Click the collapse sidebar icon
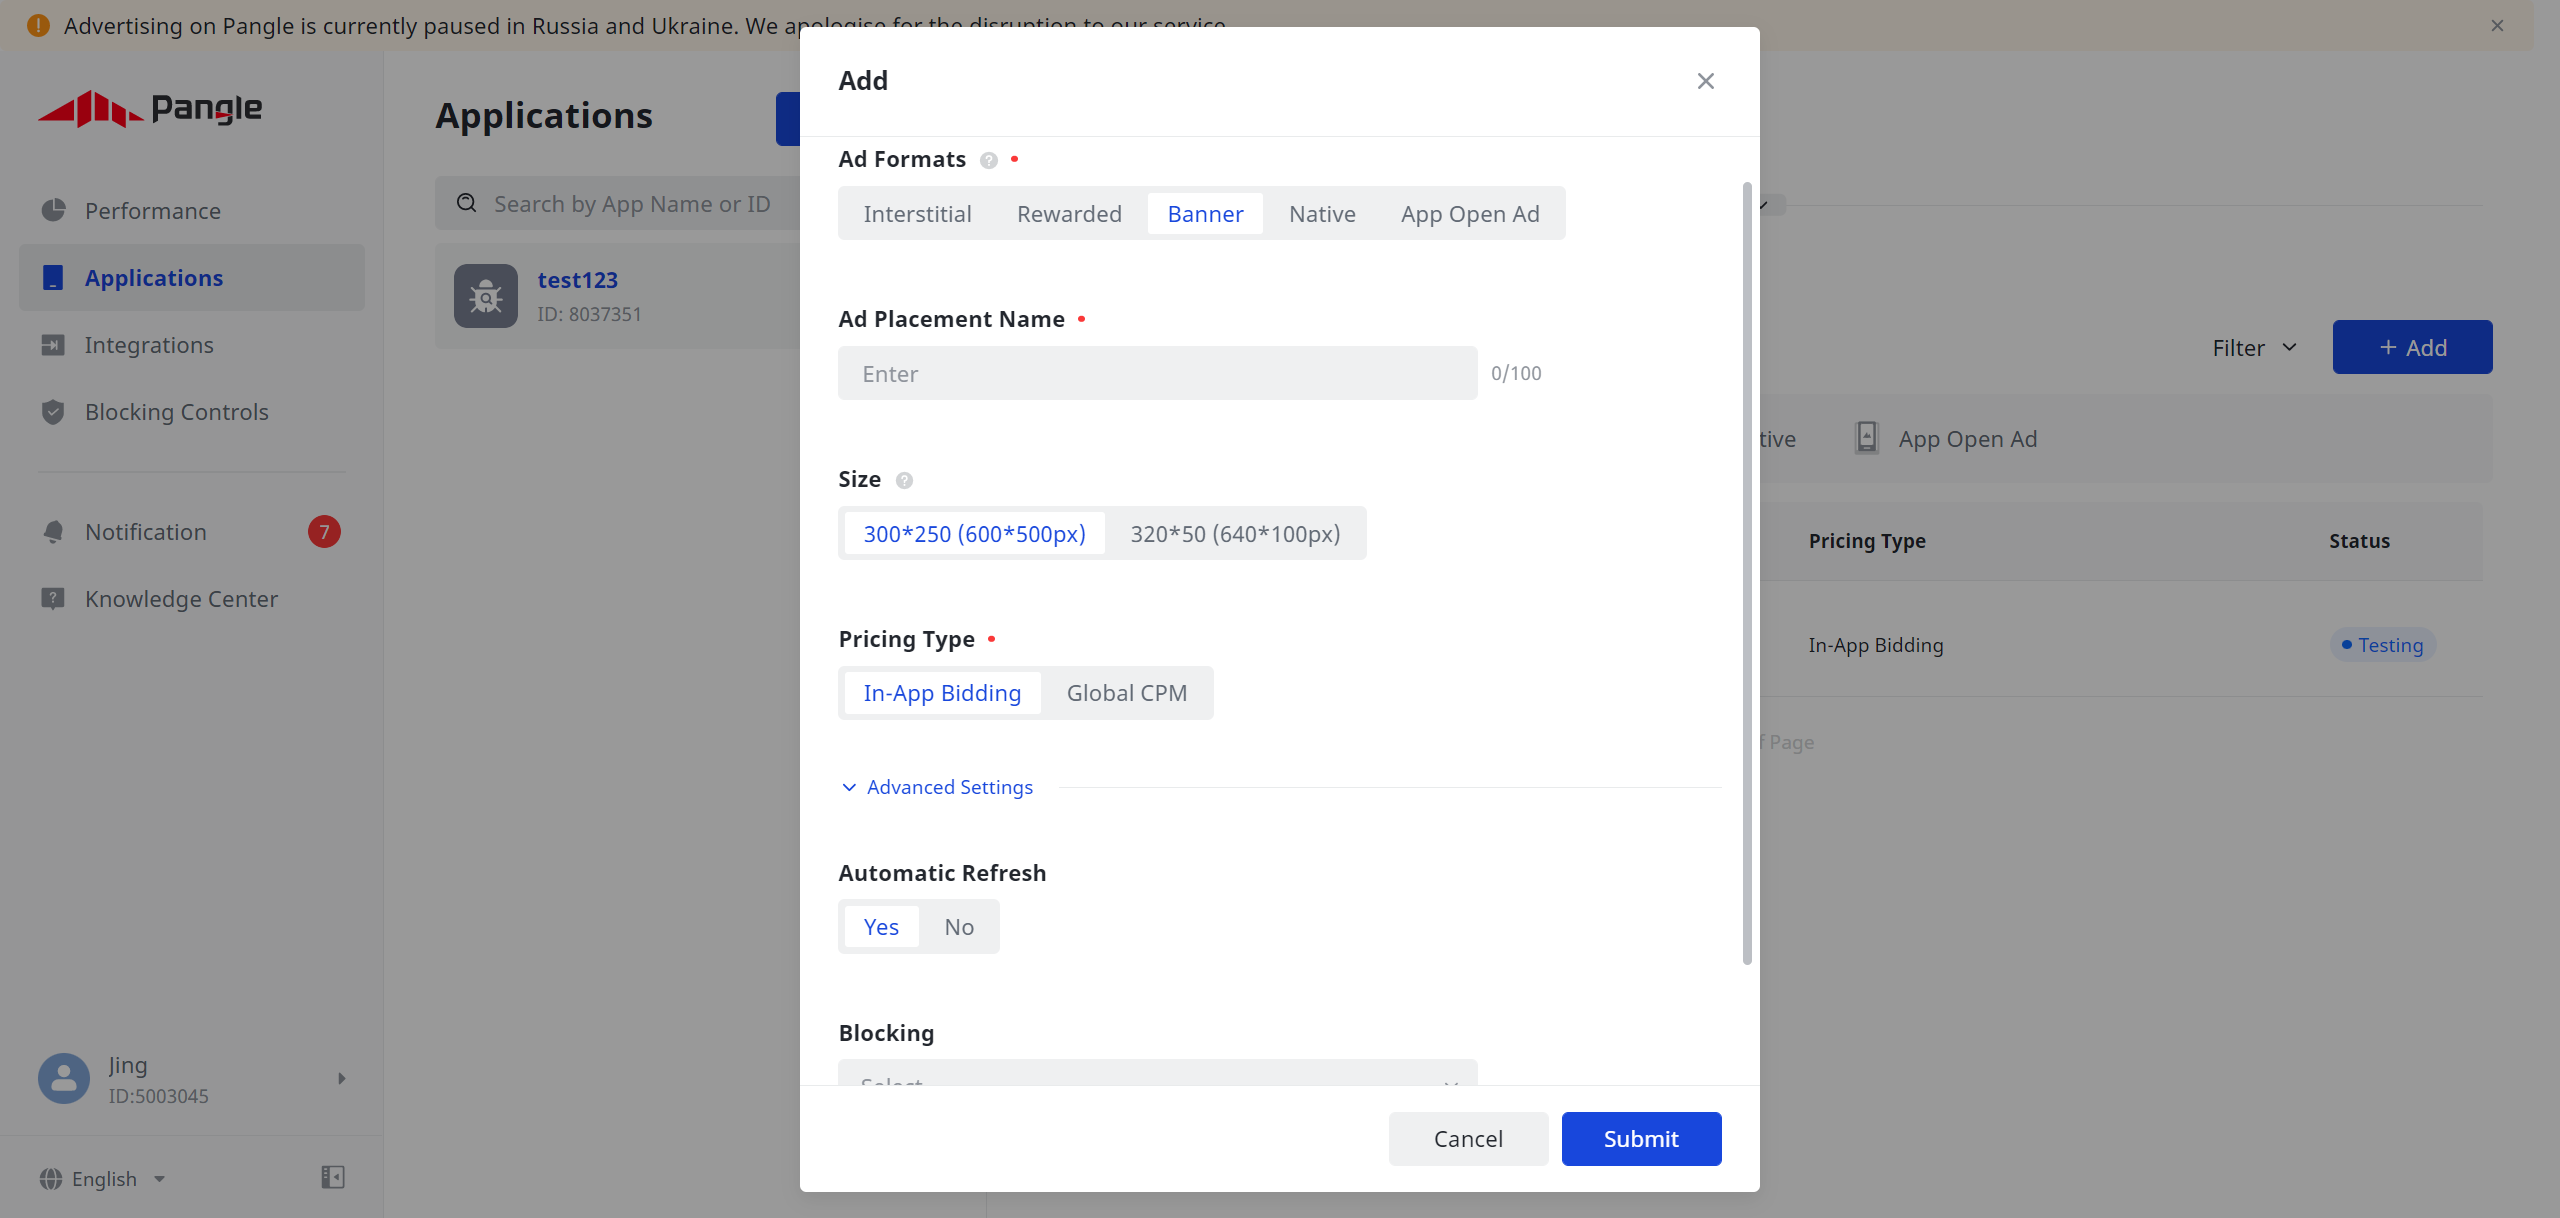 333,1177
